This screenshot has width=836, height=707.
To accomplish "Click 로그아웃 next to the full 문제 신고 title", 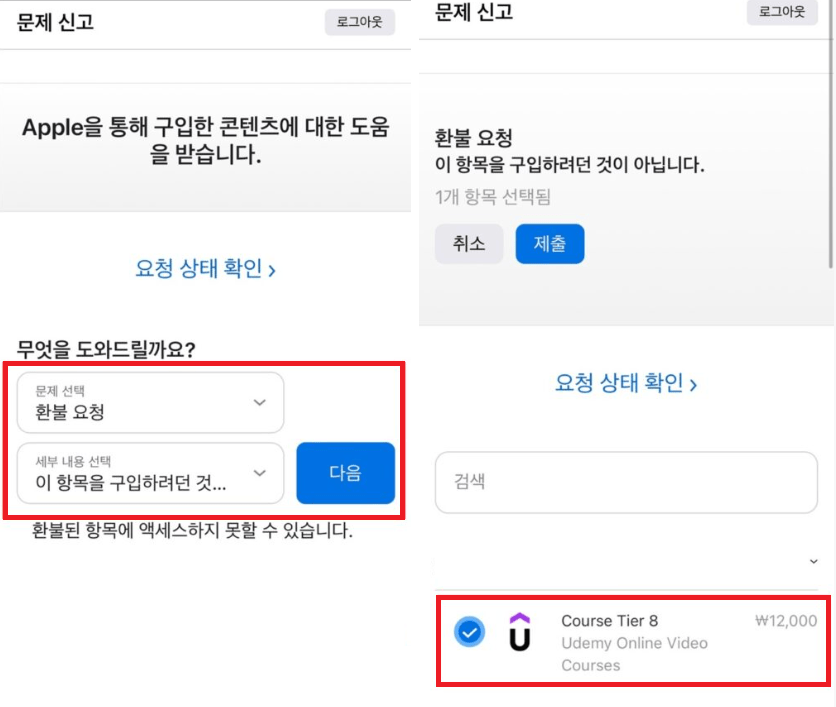I will [x=360, y=22].
